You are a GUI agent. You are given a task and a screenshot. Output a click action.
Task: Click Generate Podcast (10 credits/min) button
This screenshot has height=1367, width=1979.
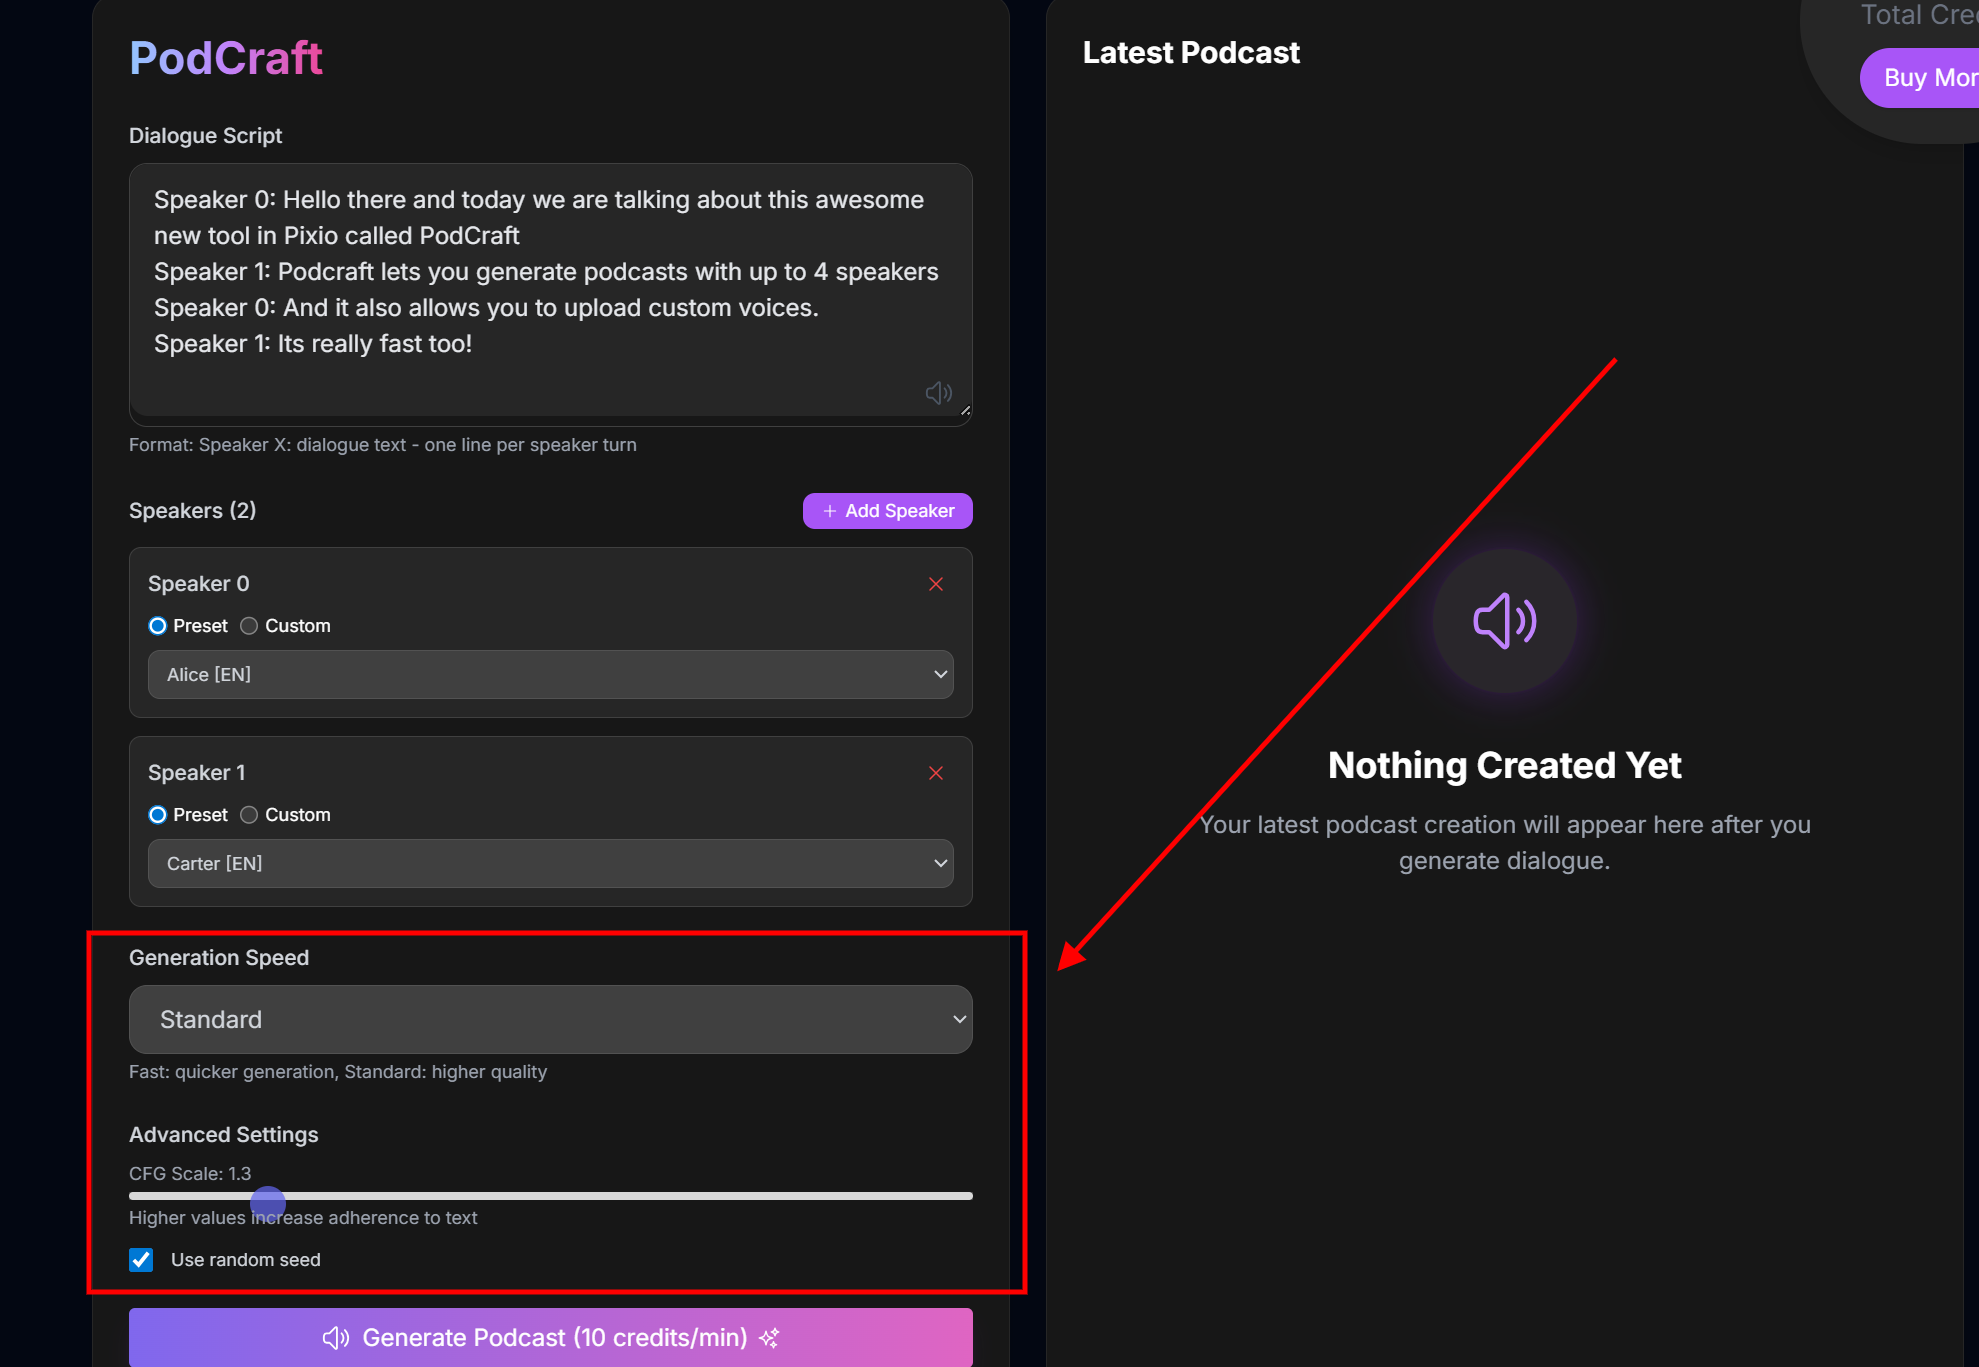click(x=551, y=1338)
